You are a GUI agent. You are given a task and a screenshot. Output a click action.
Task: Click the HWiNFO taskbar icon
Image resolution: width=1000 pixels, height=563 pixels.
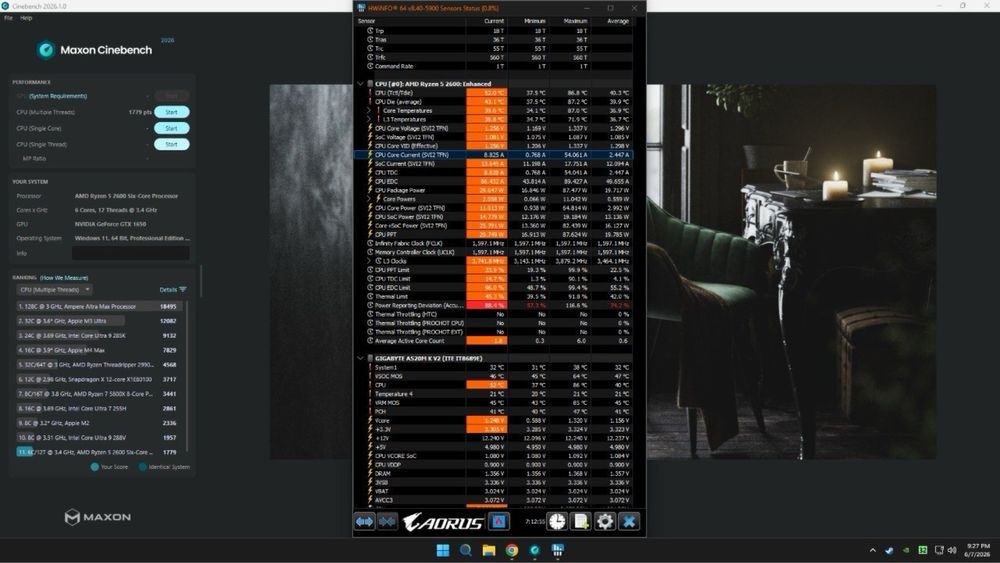click(557, 550)
